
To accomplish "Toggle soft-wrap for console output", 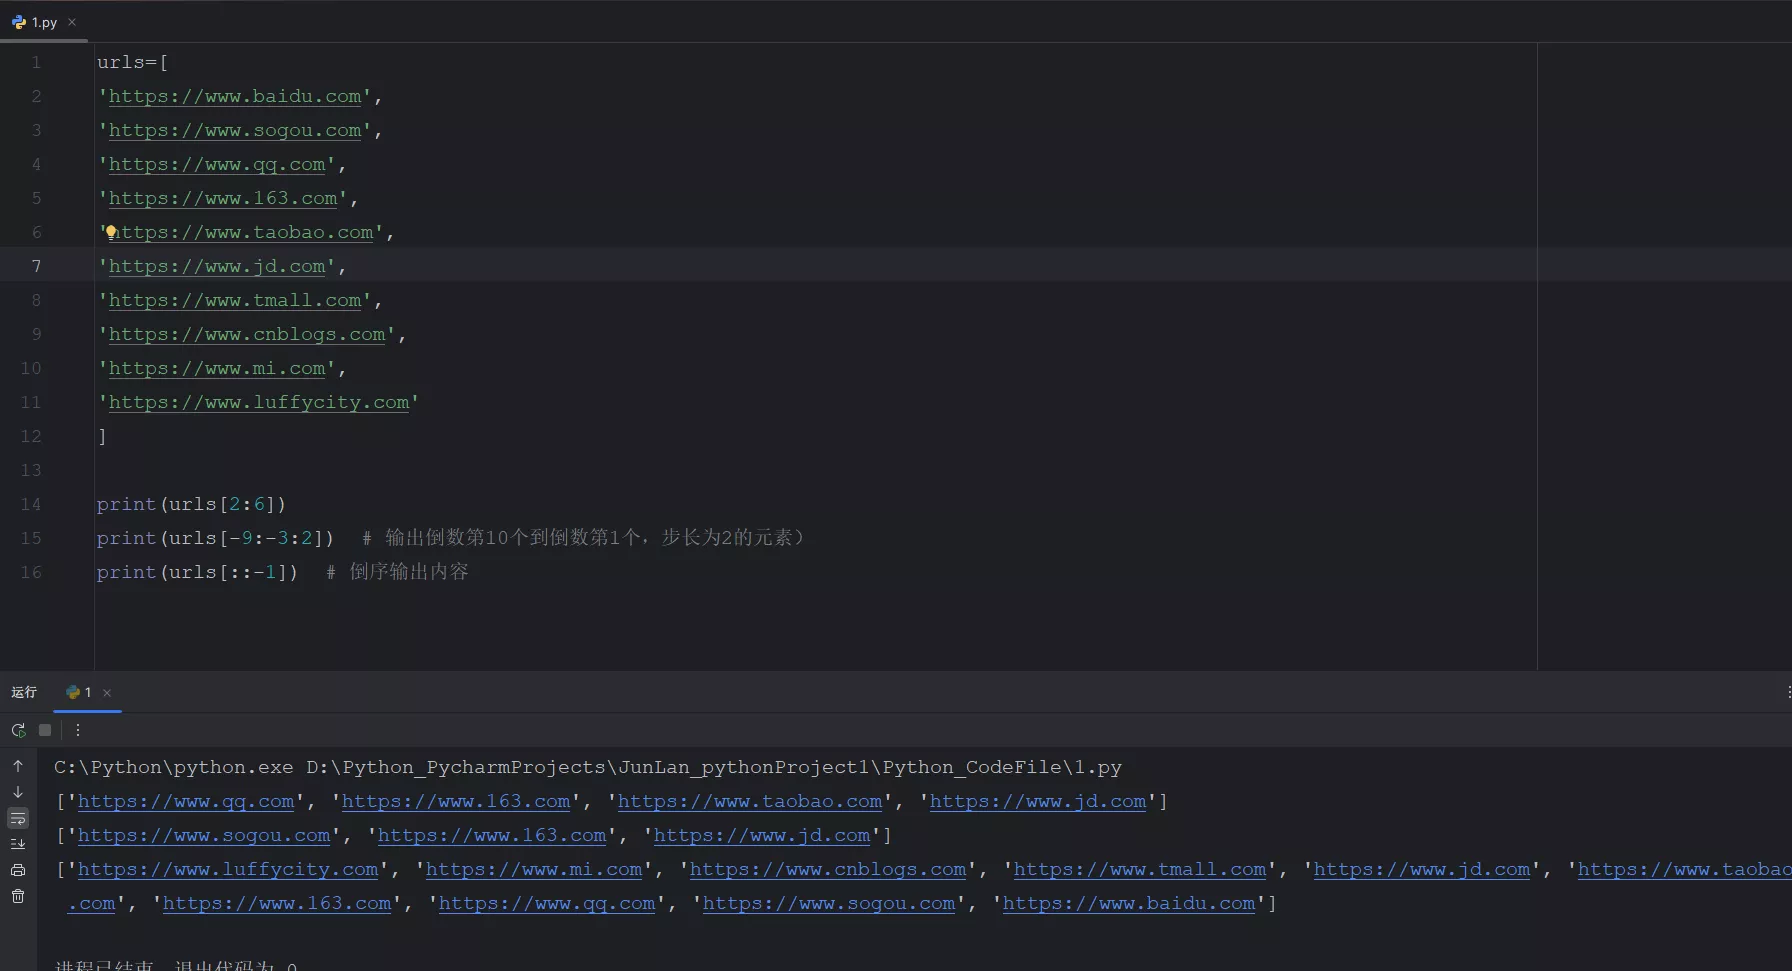I will [x=18, y=819].
